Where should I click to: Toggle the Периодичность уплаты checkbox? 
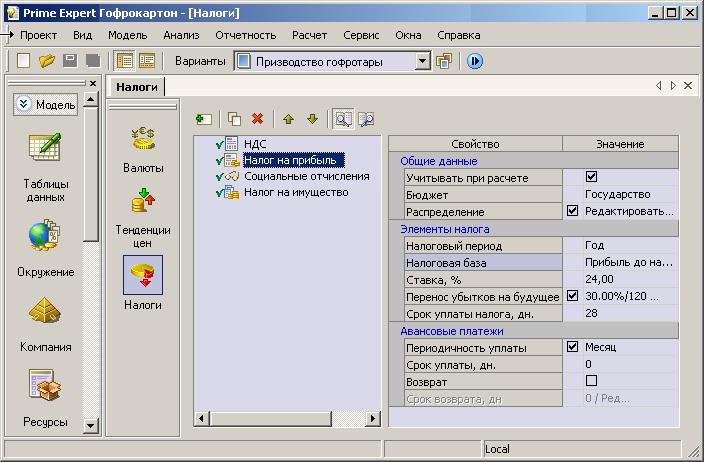click(572, 346)
